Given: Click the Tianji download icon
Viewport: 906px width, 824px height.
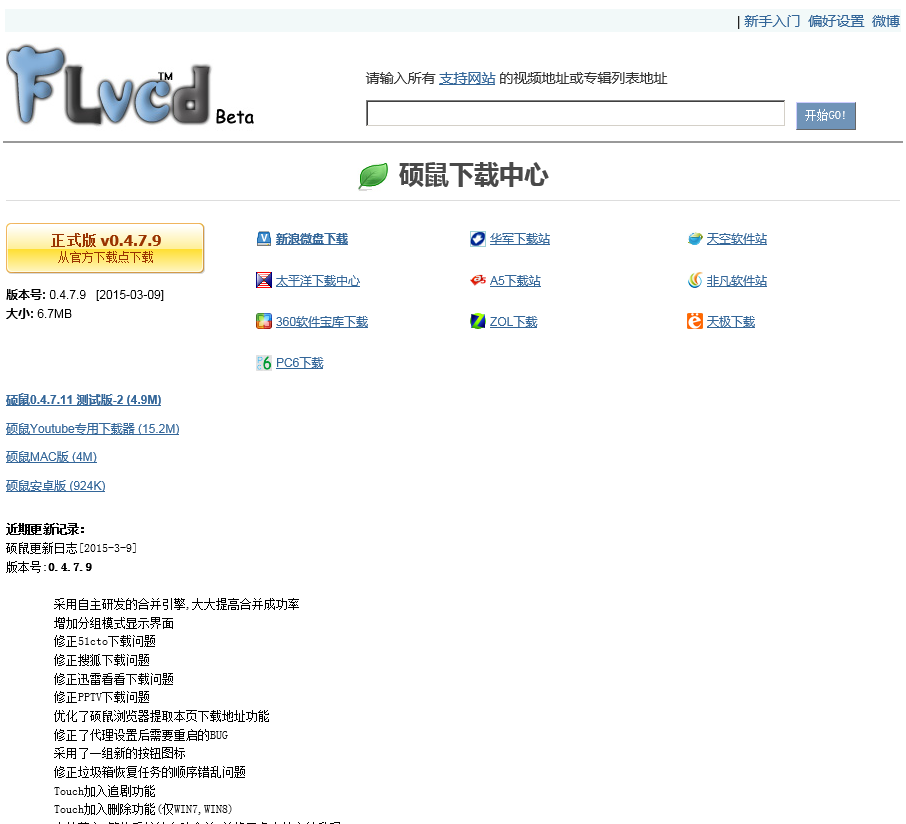Looking at the screenshot, I should (x=695, y=321).
